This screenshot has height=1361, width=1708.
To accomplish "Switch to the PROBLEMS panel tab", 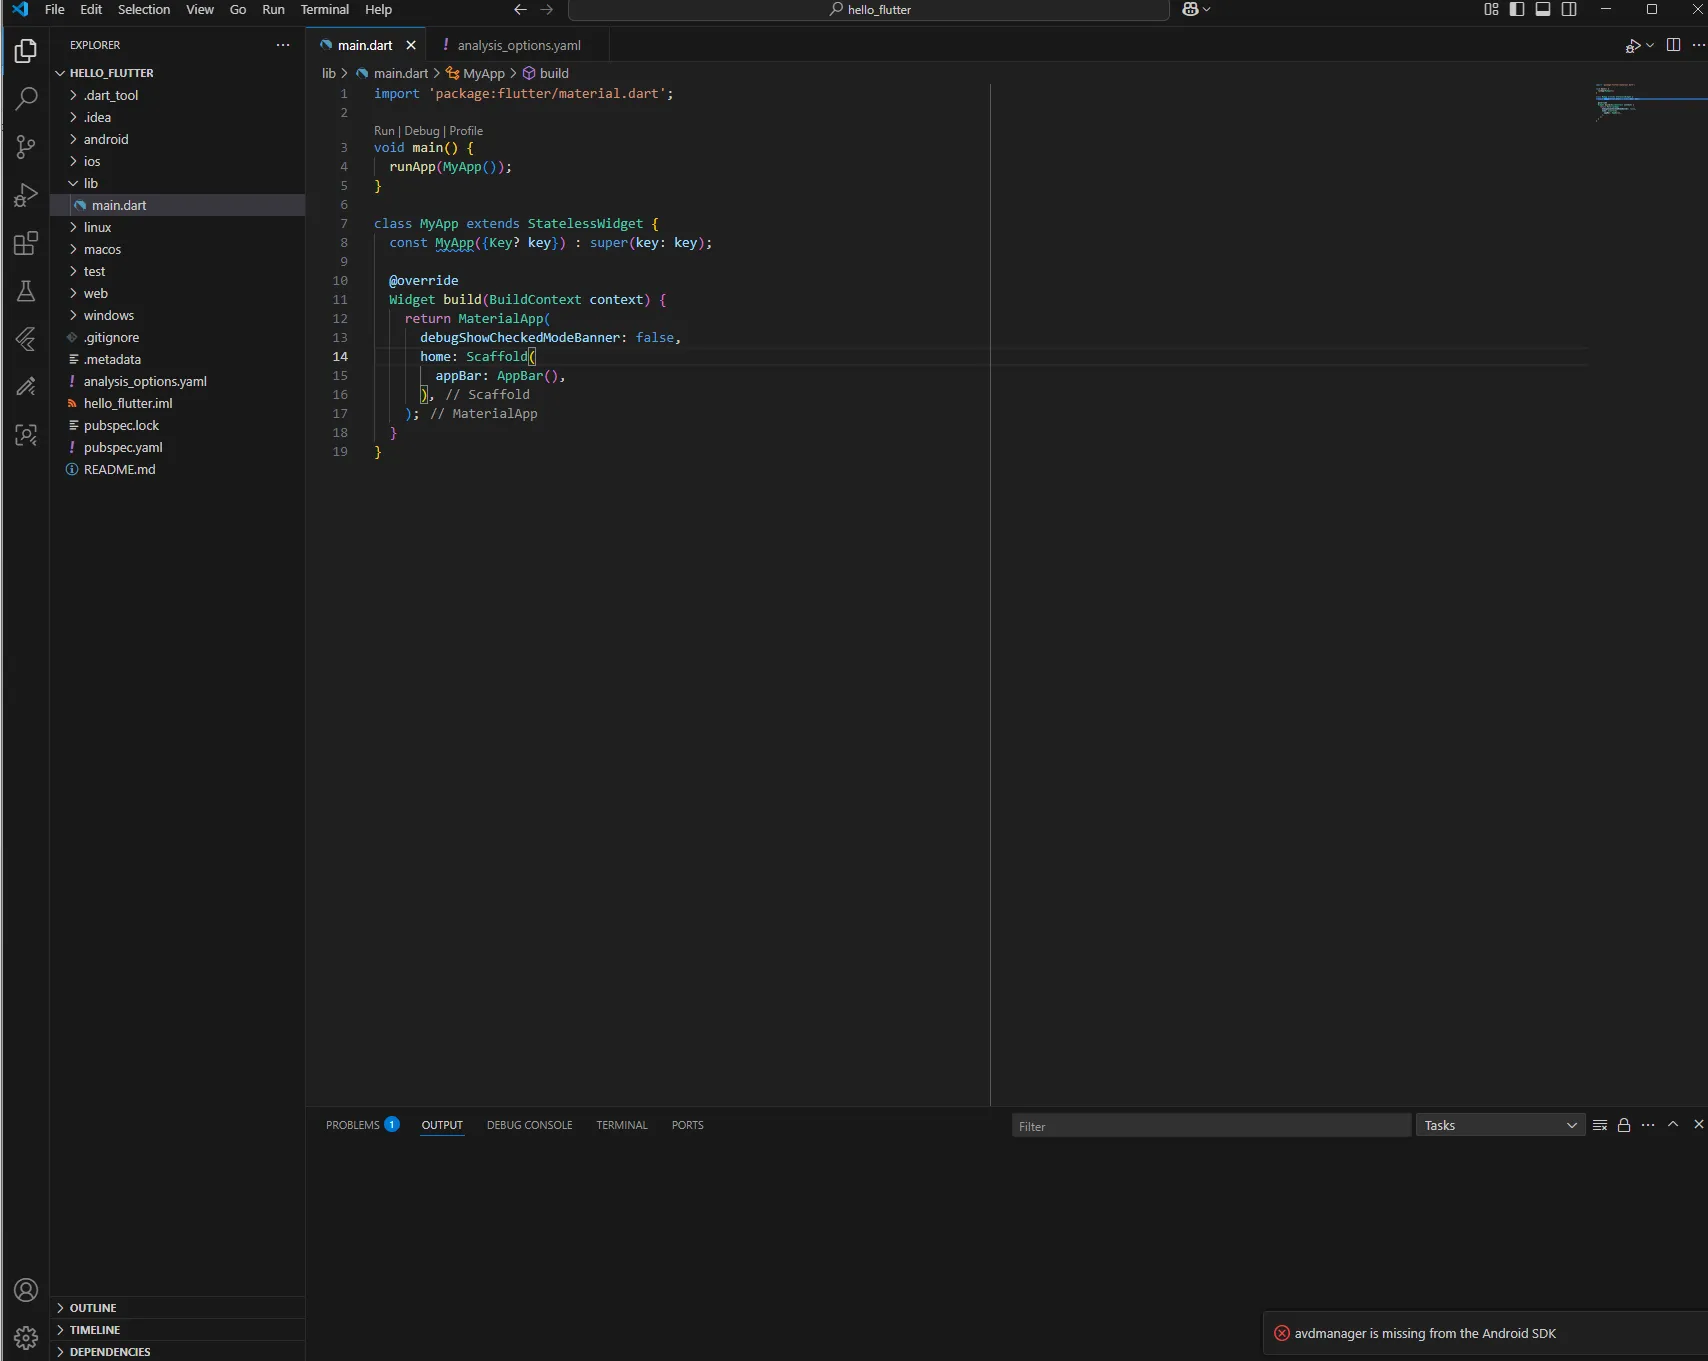I will click(363, 1125).
